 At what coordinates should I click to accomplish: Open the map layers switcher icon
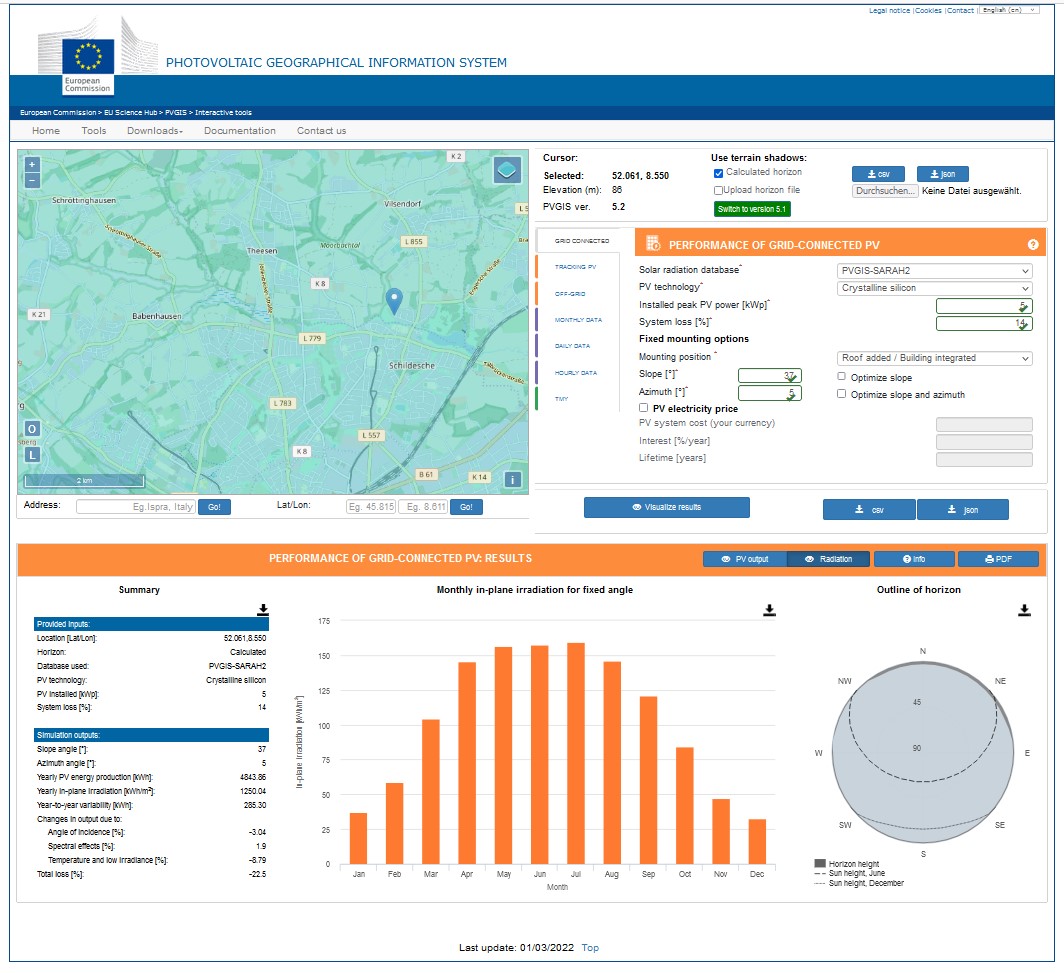point(507,170)
